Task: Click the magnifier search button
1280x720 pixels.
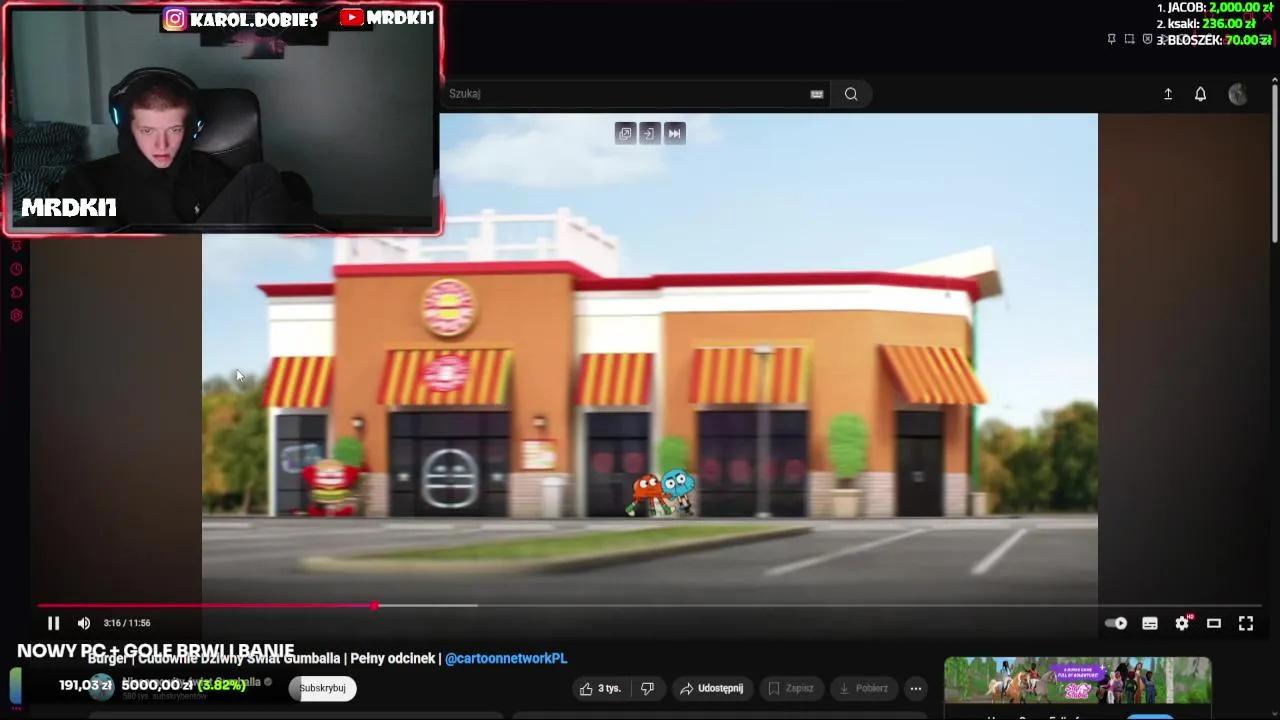Action: point(851,94)
